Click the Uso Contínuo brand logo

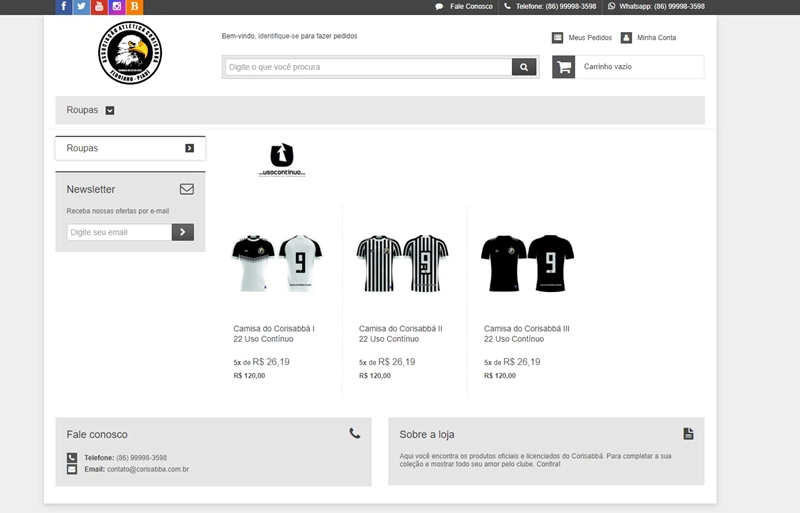click(282, 160)
